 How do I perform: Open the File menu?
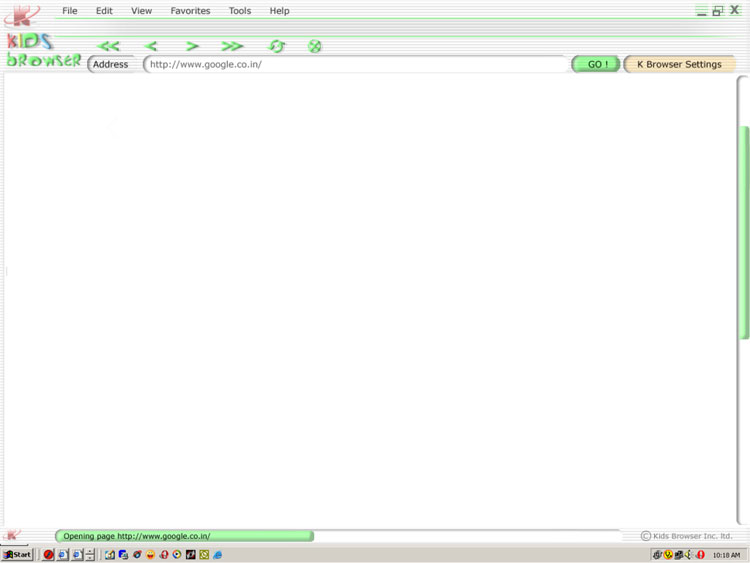click(70, 11)
